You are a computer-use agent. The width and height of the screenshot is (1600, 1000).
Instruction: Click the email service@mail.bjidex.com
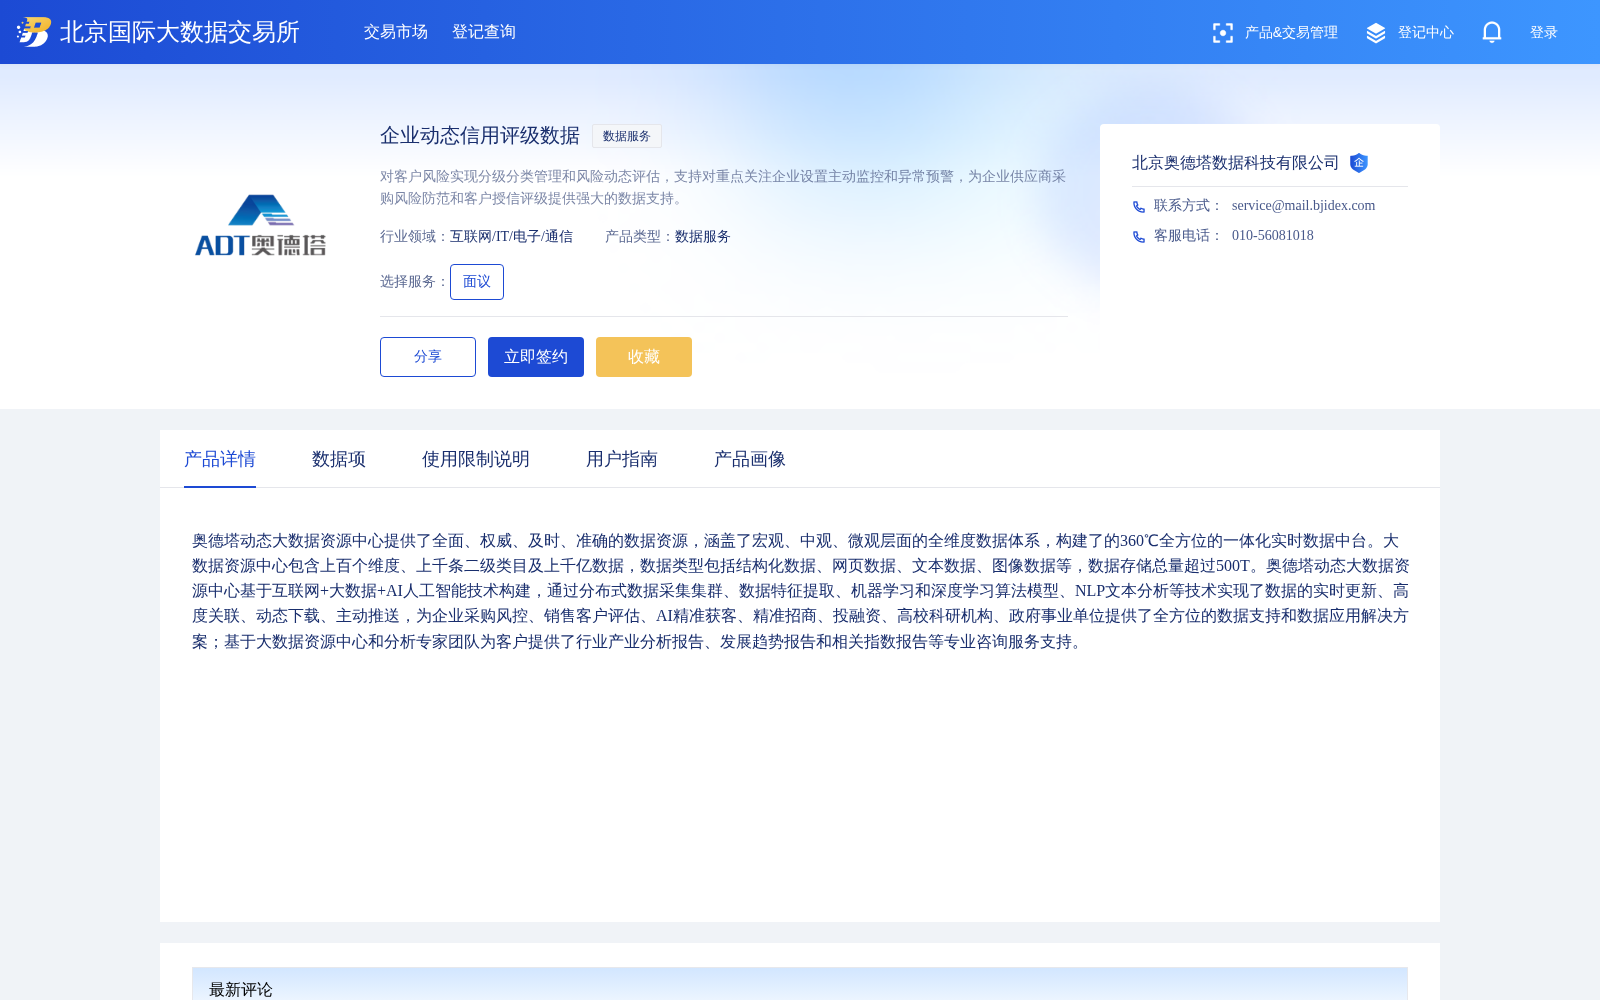click(x=1303, y=206)
